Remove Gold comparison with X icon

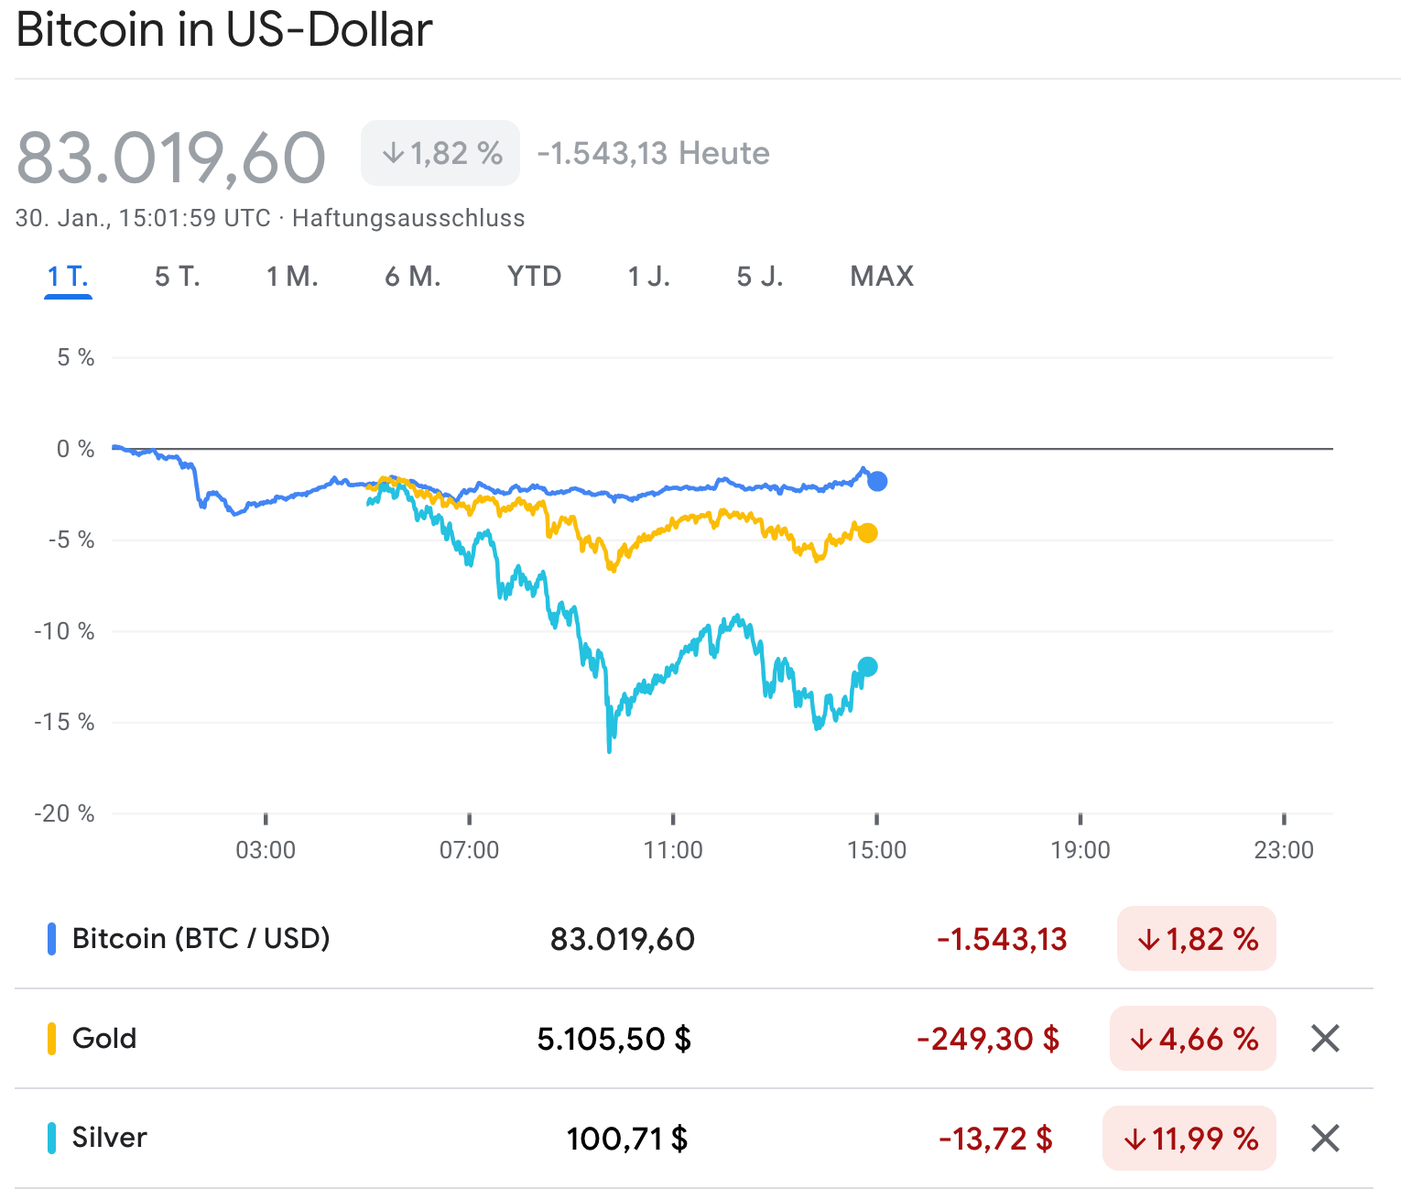[1324, 1039]
